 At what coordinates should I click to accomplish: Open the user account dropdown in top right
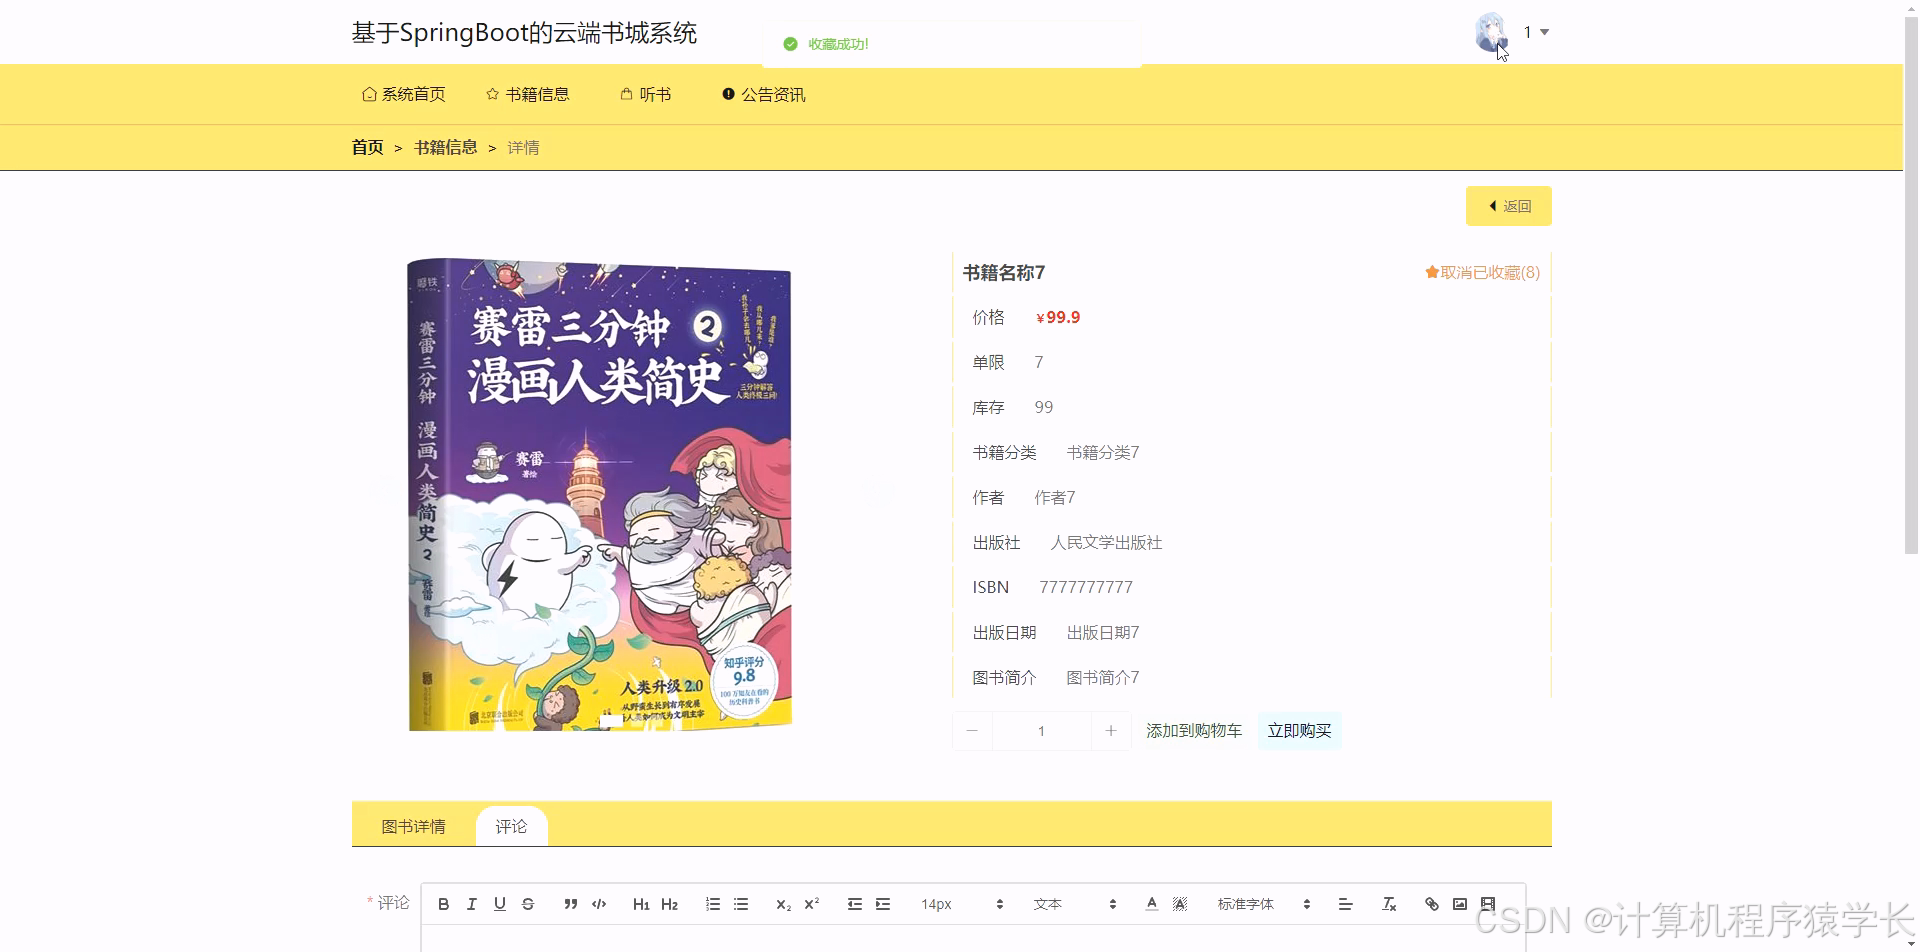[x=1533, y=32]
